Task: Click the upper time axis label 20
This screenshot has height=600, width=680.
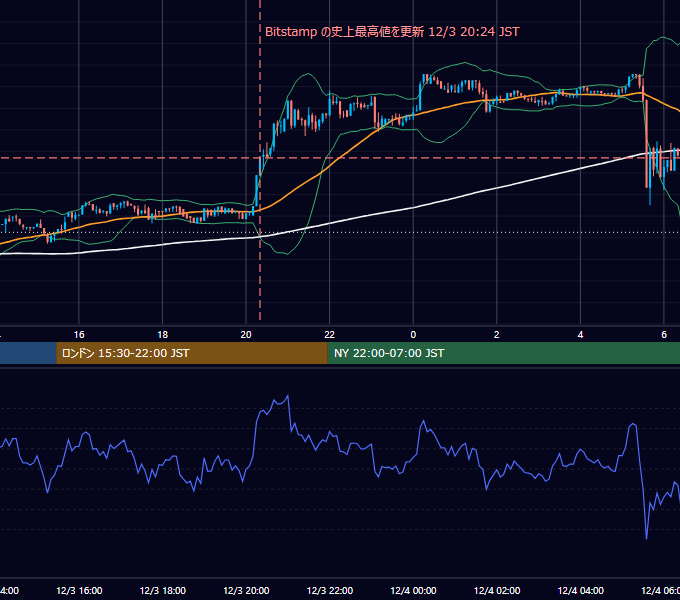Action: (x=246, y=335)
